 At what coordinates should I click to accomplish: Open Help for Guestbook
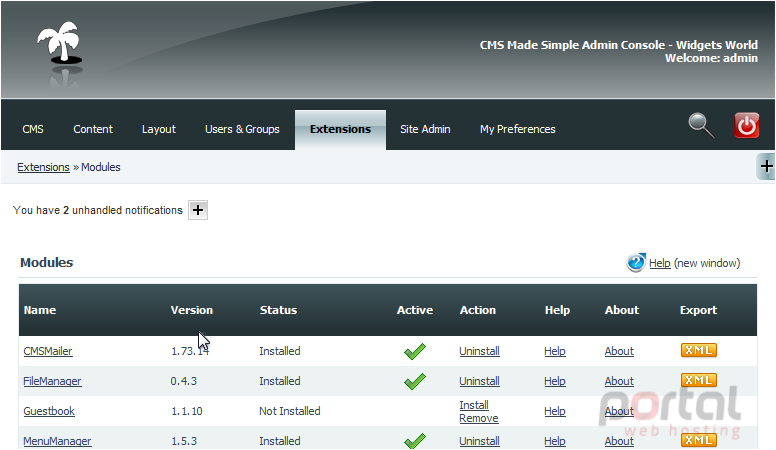[555, 411]
